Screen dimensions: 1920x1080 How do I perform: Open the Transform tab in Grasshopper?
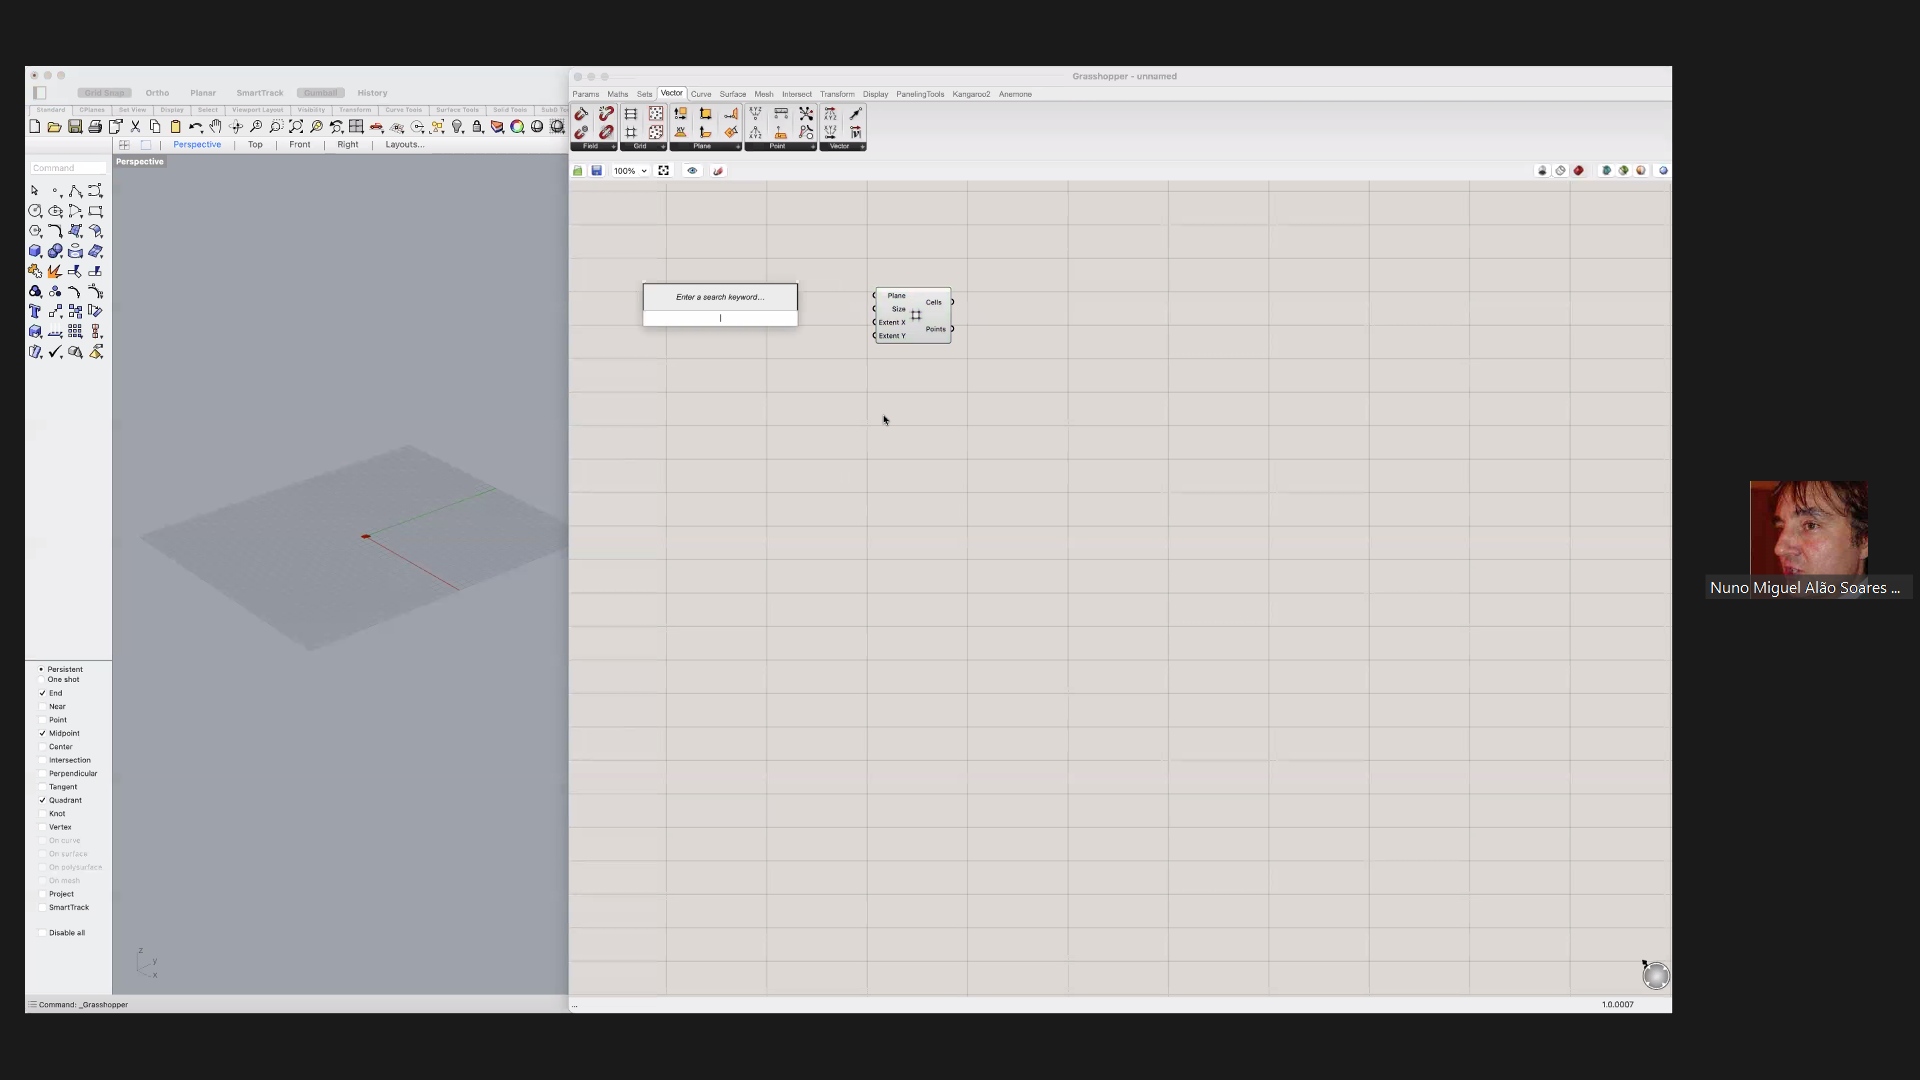[x=837, y=94]
